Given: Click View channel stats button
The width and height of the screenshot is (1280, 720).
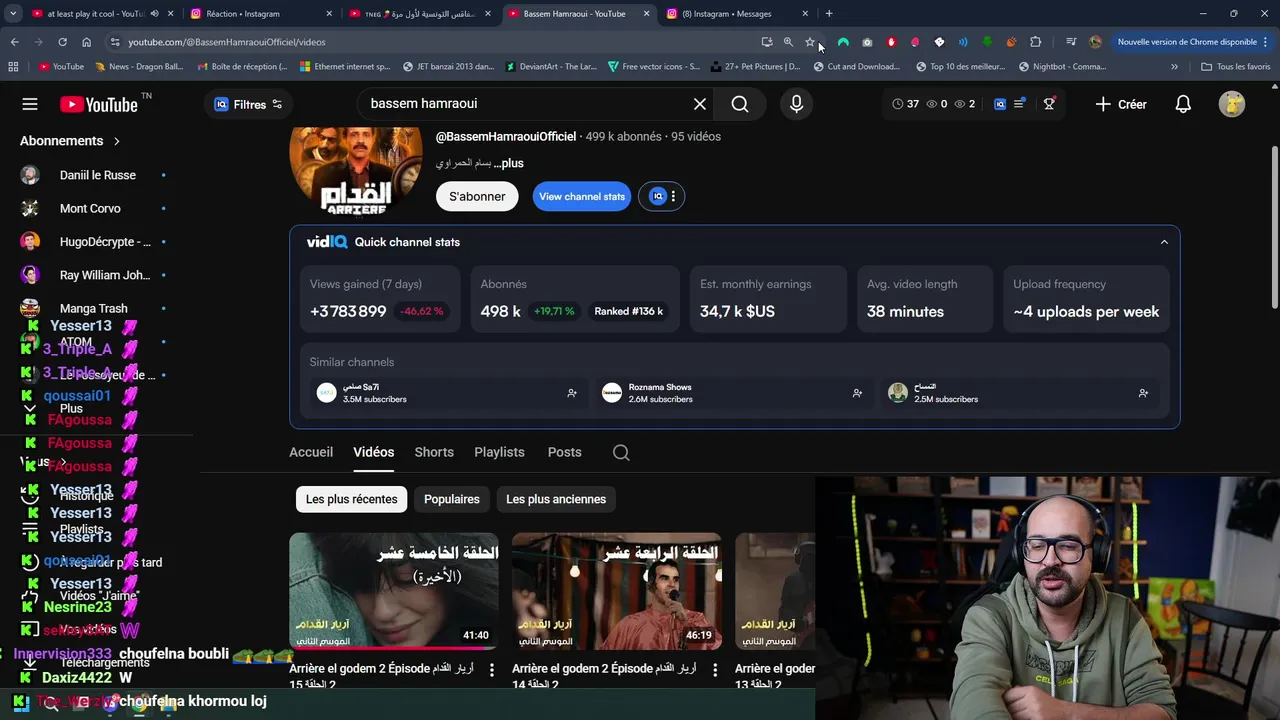Looking at the screenshot, I should point(582,196).
